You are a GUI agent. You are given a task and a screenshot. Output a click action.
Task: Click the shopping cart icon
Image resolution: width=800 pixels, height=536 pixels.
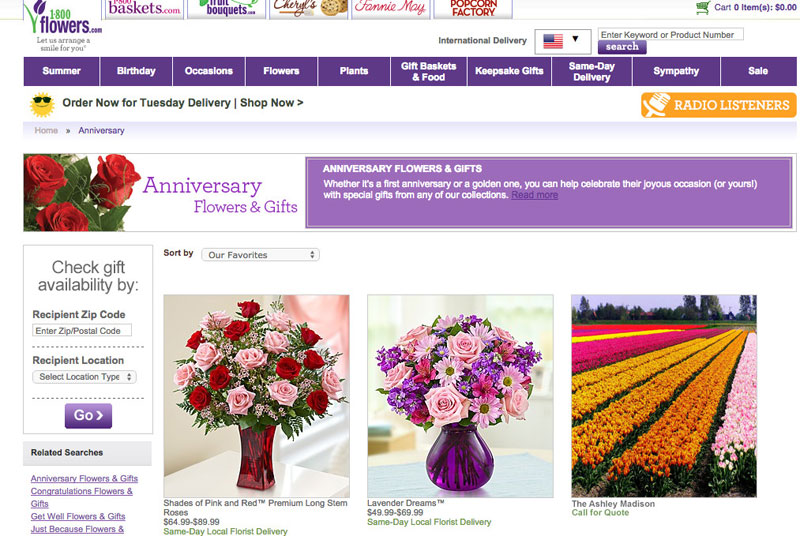[703, 8]
